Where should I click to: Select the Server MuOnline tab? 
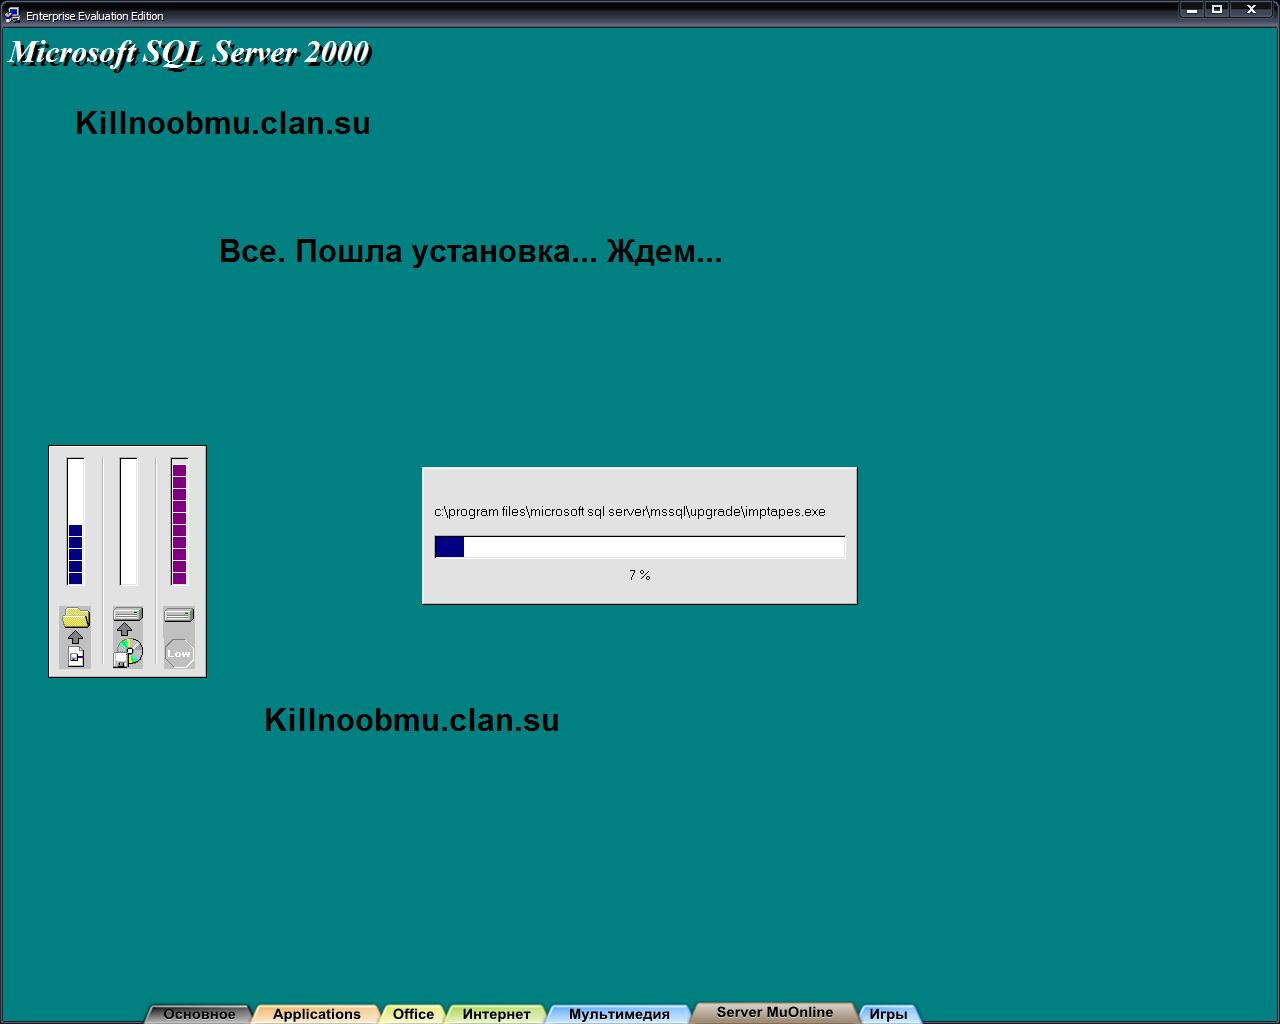click(x=774, y=1012)
